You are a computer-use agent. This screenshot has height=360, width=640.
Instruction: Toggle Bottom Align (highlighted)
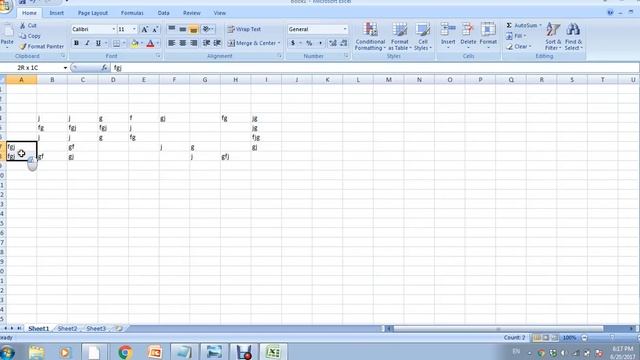(193, 29)
